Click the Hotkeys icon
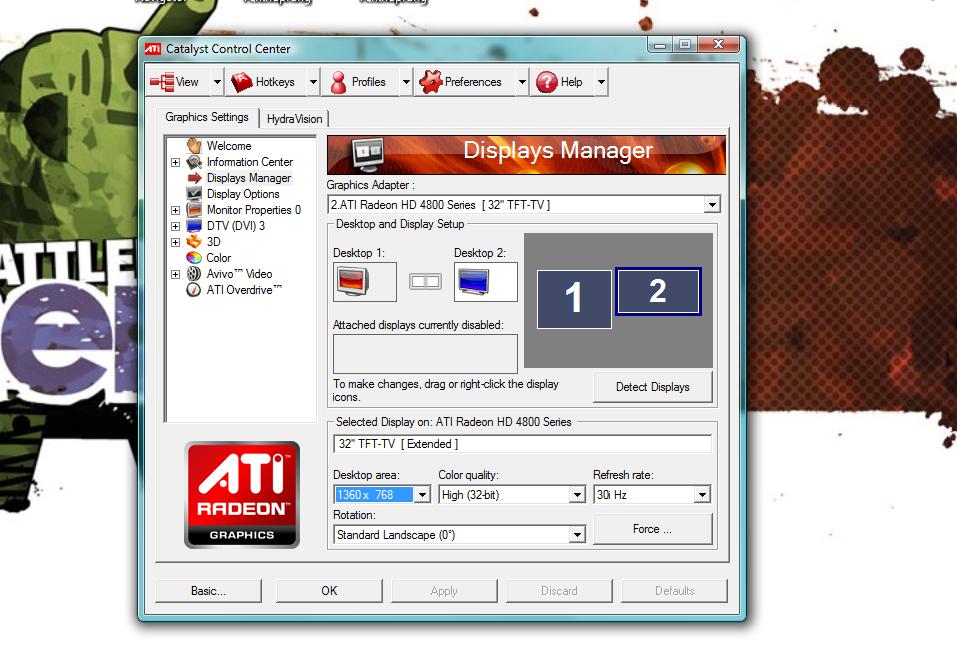The width and height of the screenshot is (957, 651). [242, 82]
